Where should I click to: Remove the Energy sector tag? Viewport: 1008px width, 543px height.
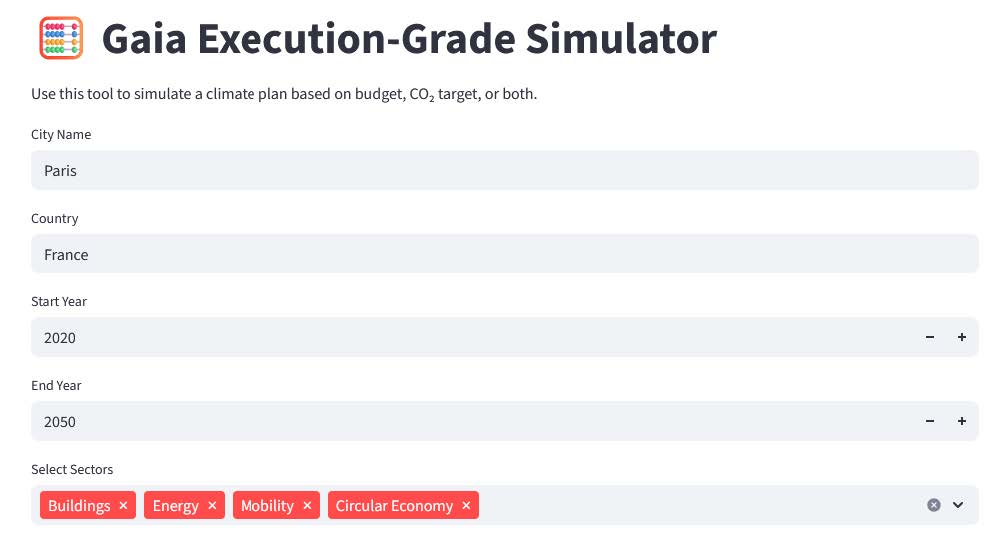coord(212,506)
